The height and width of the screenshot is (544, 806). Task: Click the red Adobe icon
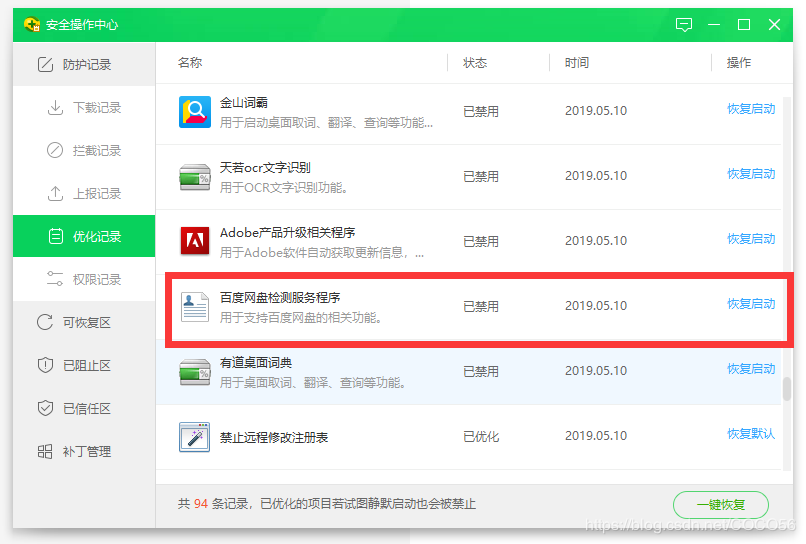point(194,241)
